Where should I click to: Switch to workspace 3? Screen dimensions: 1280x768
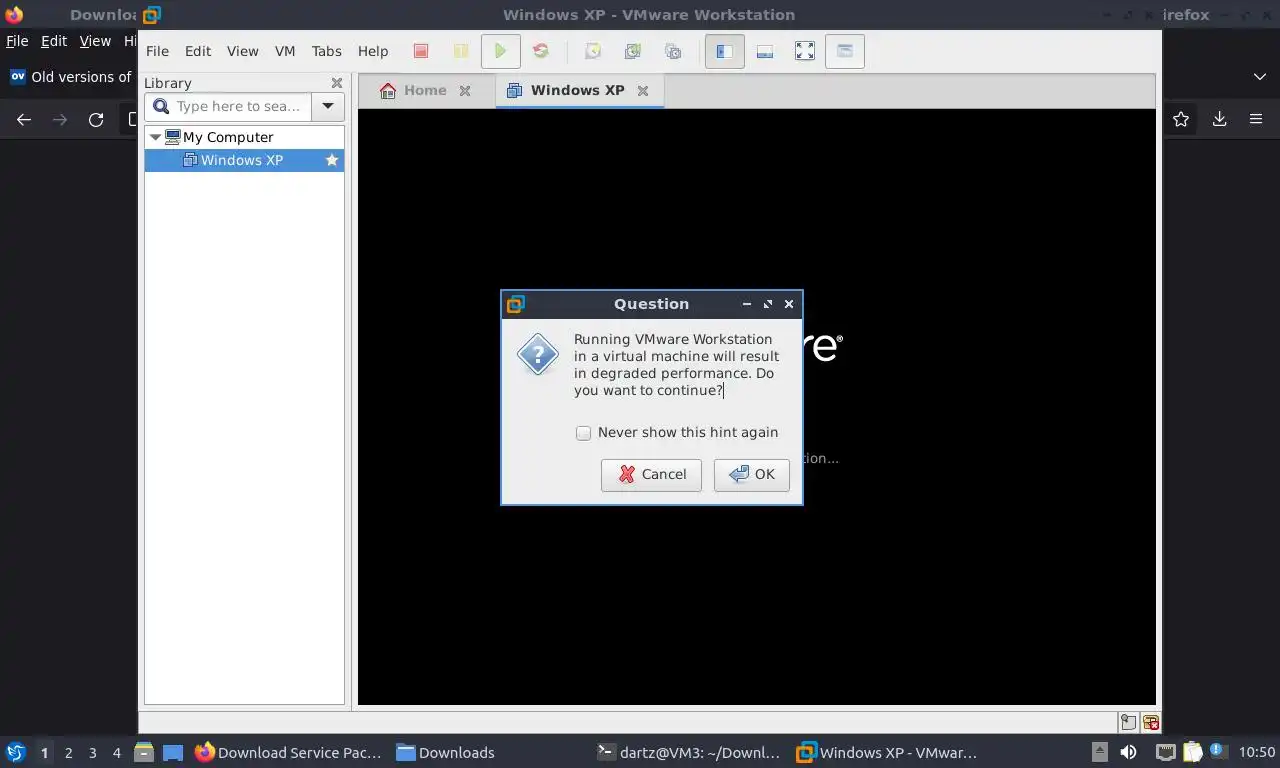(x=93, y=753)
